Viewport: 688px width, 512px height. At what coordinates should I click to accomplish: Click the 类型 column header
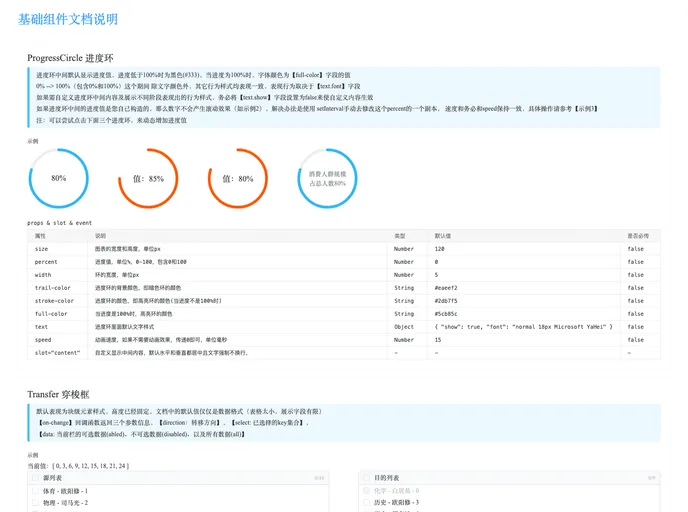[400, 235]
